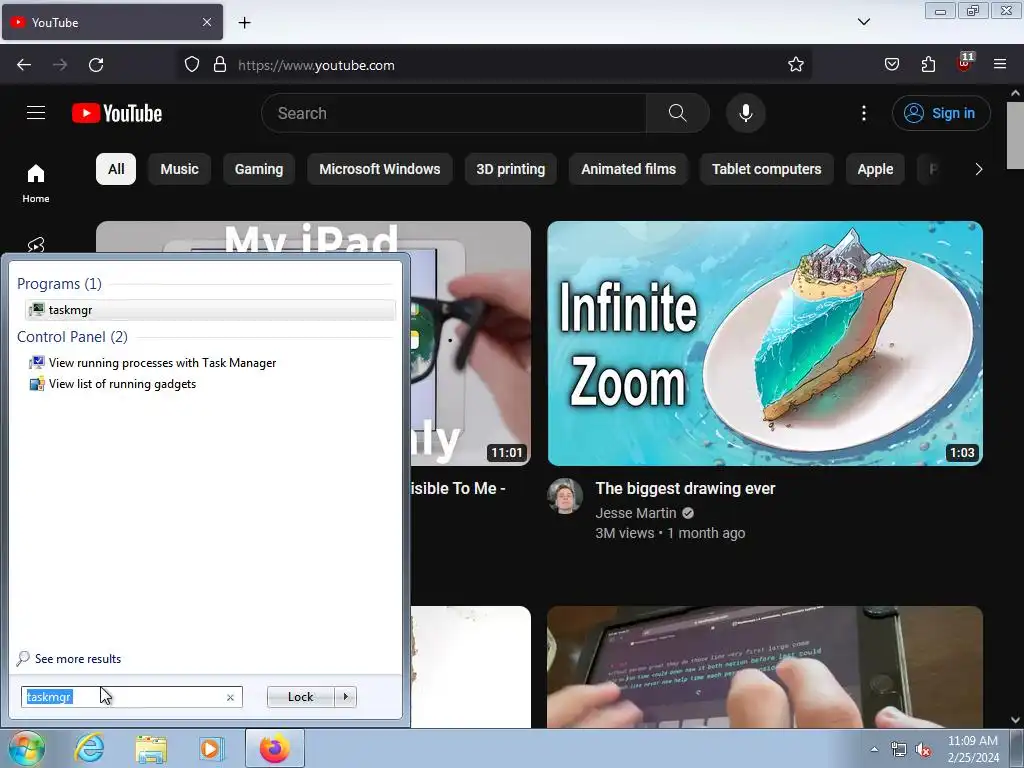Click the YouTube search magnifier button

click(x=677, y=113)
